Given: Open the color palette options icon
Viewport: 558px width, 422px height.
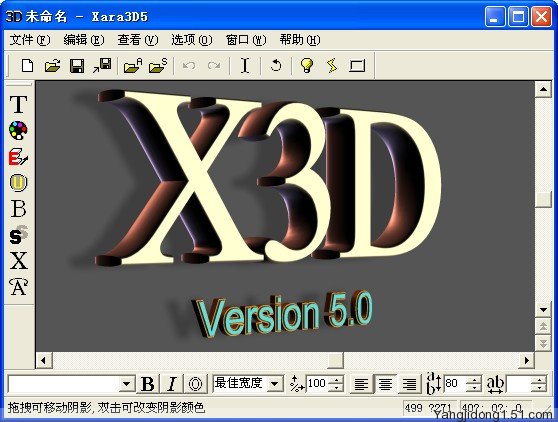Looking at the screenshot, I should point(19,130).
